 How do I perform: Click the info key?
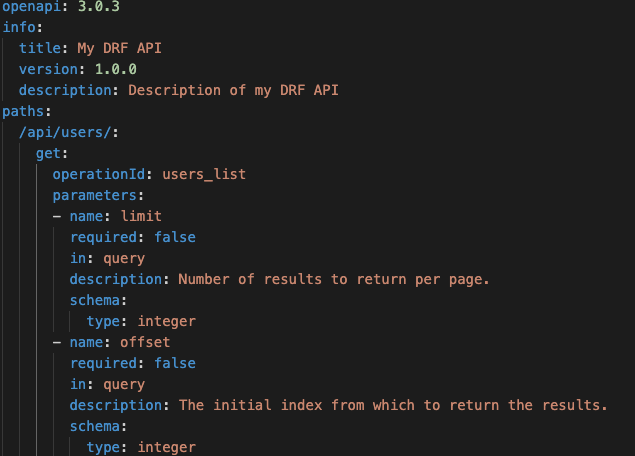click(19, 27)
